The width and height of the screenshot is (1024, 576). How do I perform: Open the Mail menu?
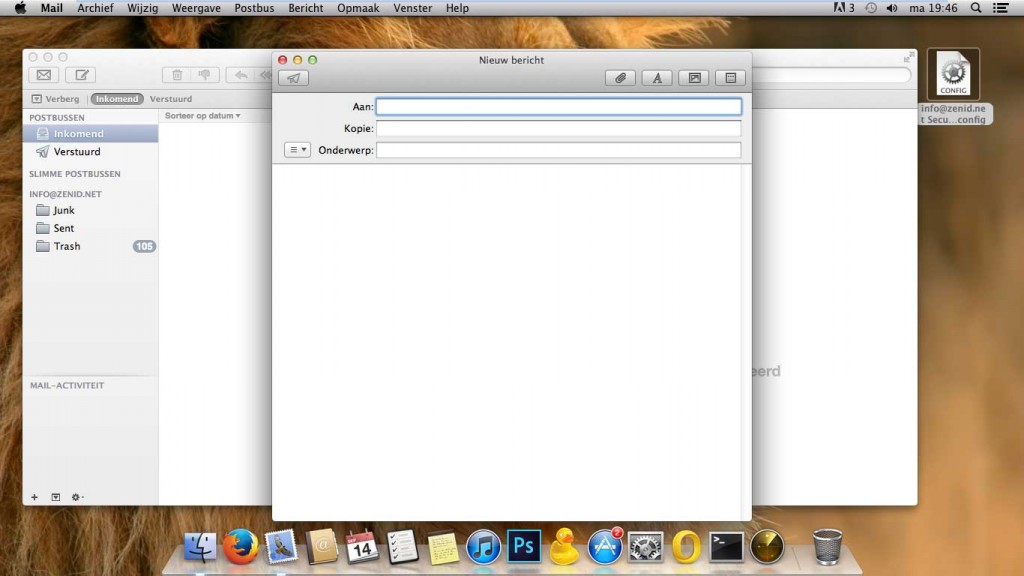[52, 8]
